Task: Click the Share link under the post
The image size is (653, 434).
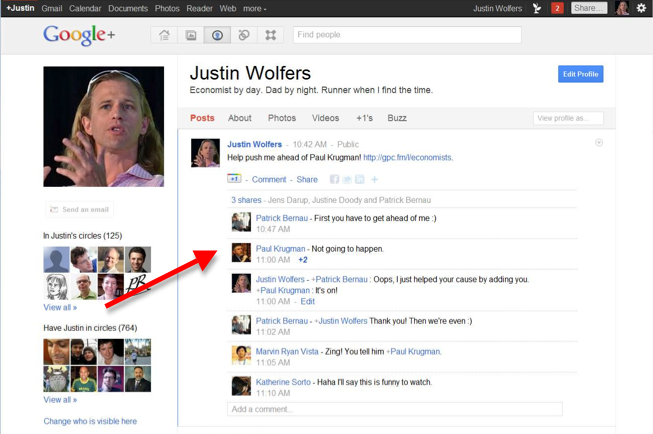Action: coord(307,180)
